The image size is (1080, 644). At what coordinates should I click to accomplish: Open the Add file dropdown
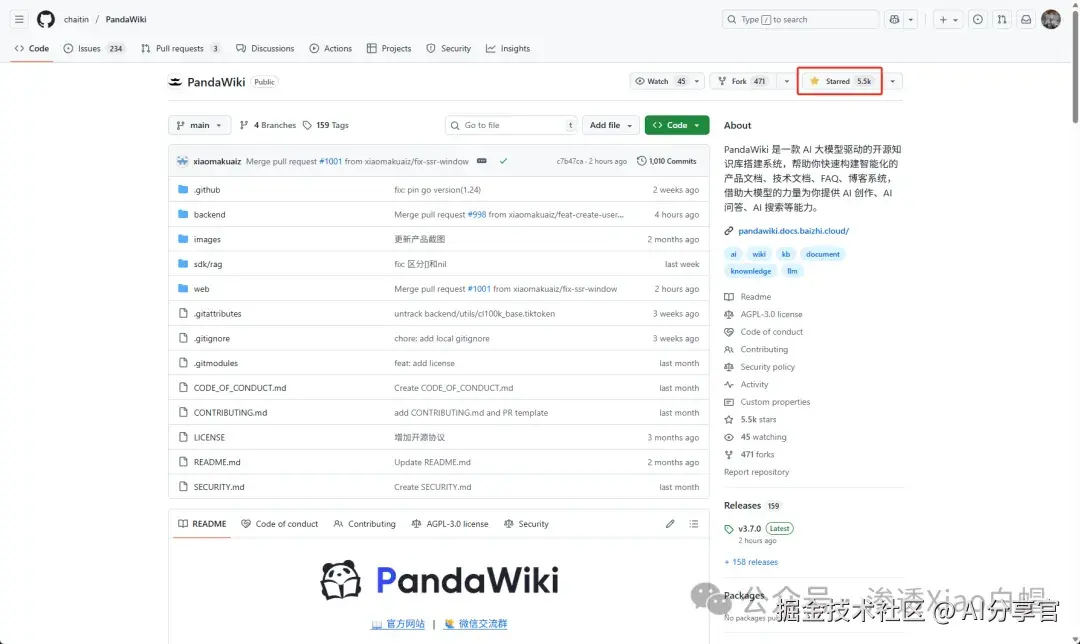point(611,125)
